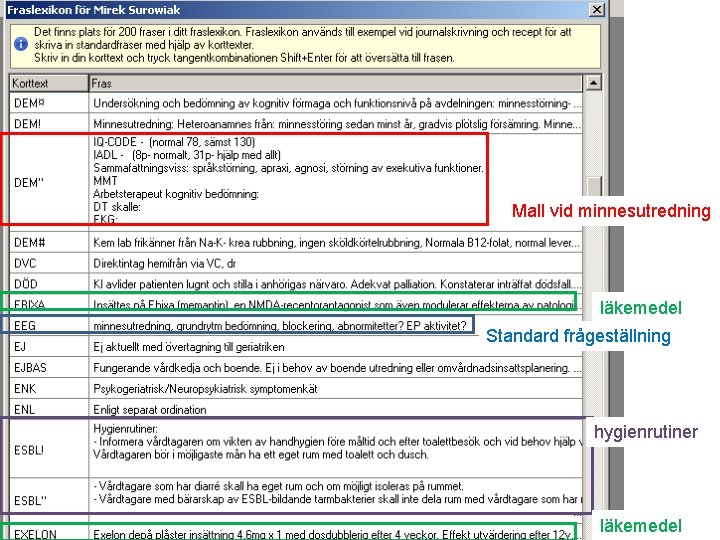Select the ENK korttext cell
The height and width of the screenshot is (540, 720).
[x=49, y=388]
